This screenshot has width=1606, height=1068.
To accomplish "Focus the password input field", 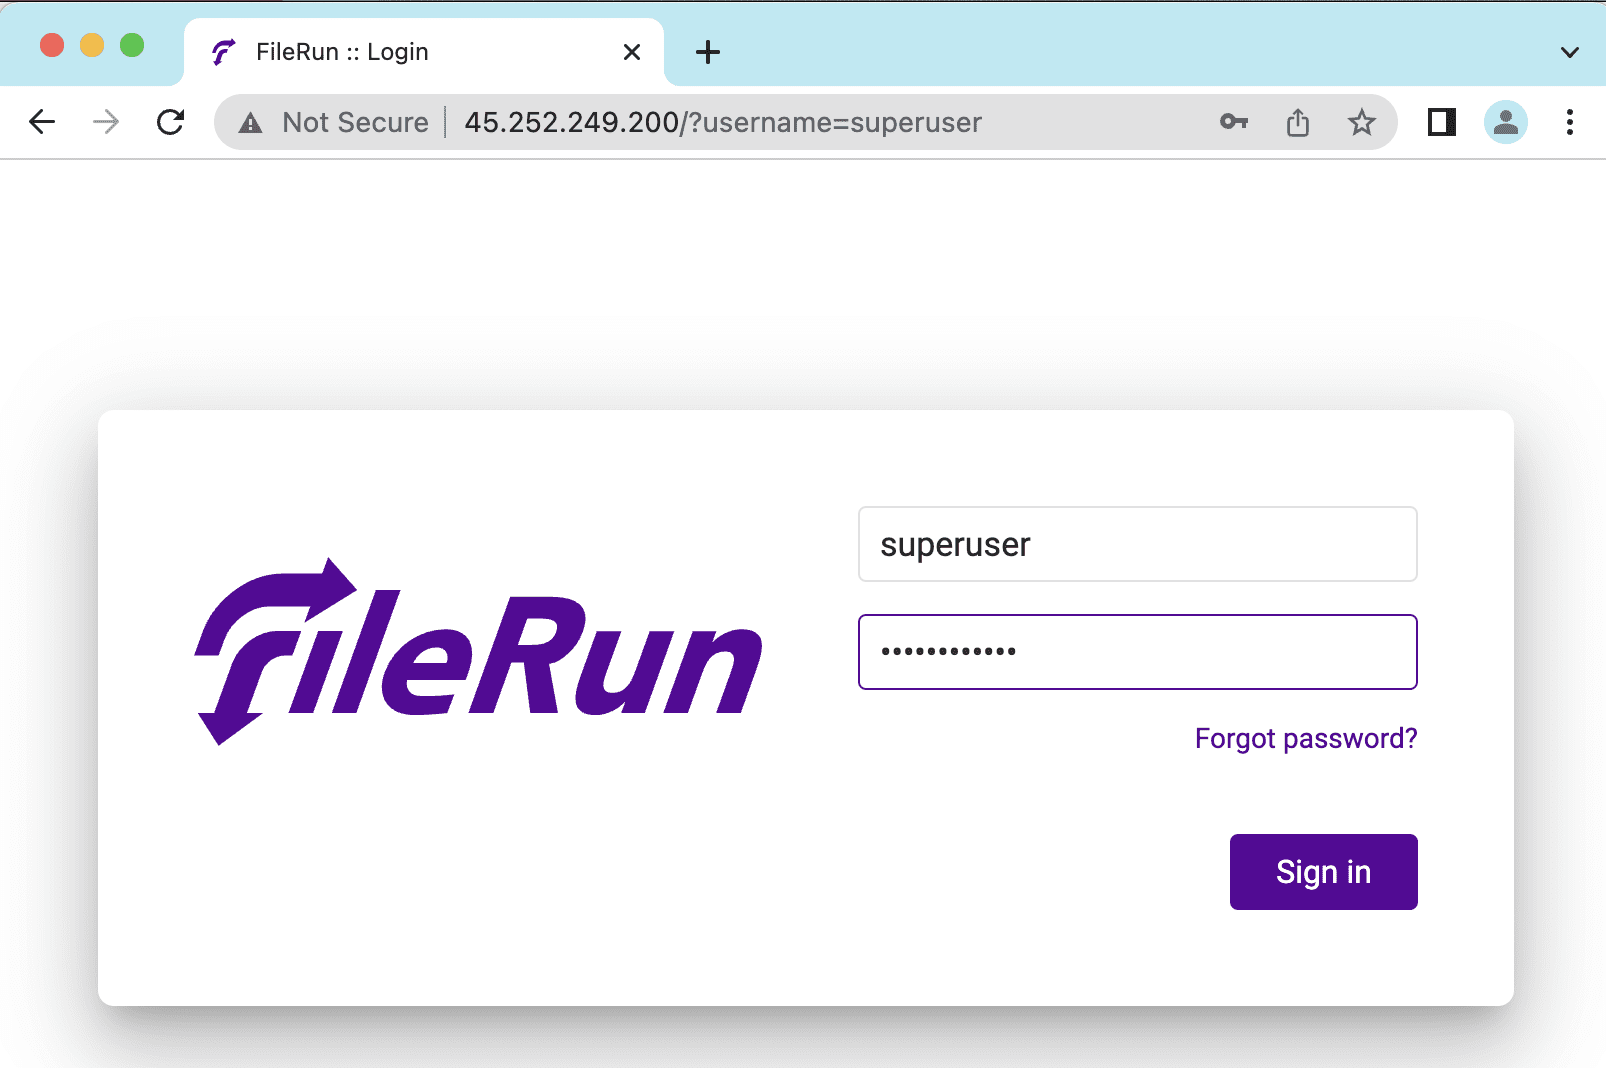I will click(x=1137, y=652).
